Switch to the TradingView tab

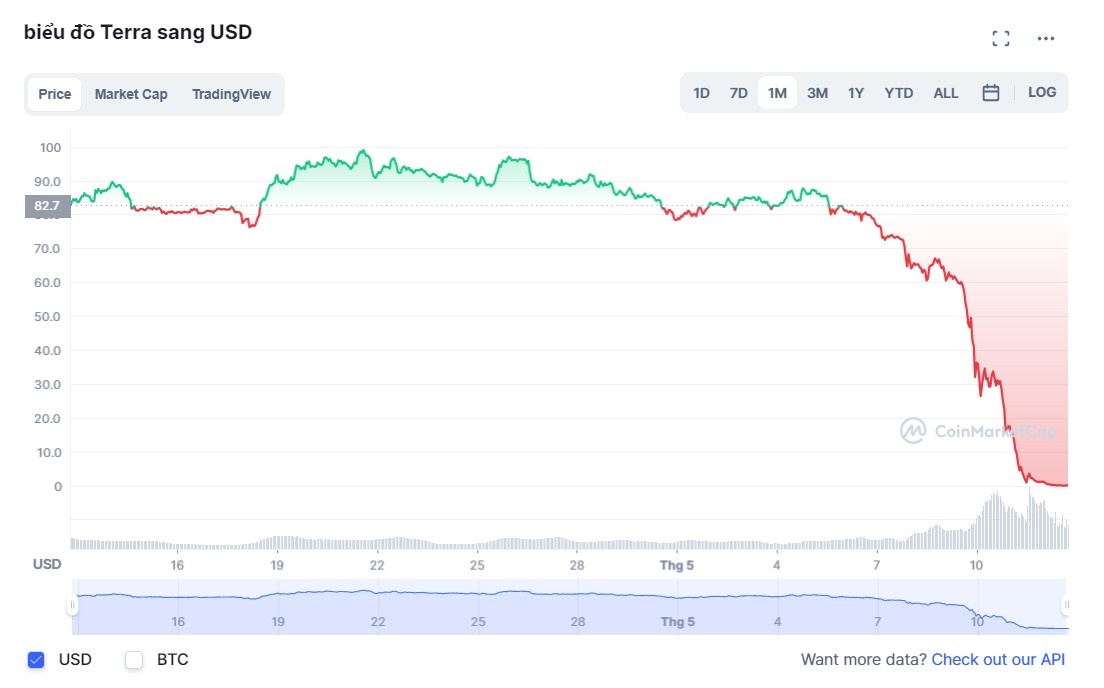(231, 94)
